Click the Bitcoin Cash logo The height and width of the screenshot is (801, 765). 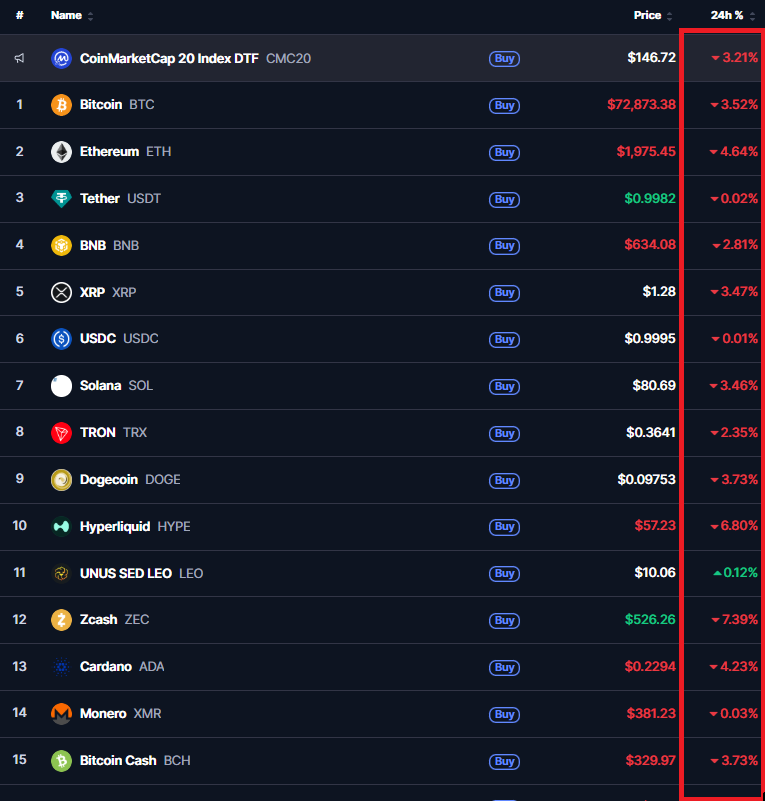coord(61,761)
